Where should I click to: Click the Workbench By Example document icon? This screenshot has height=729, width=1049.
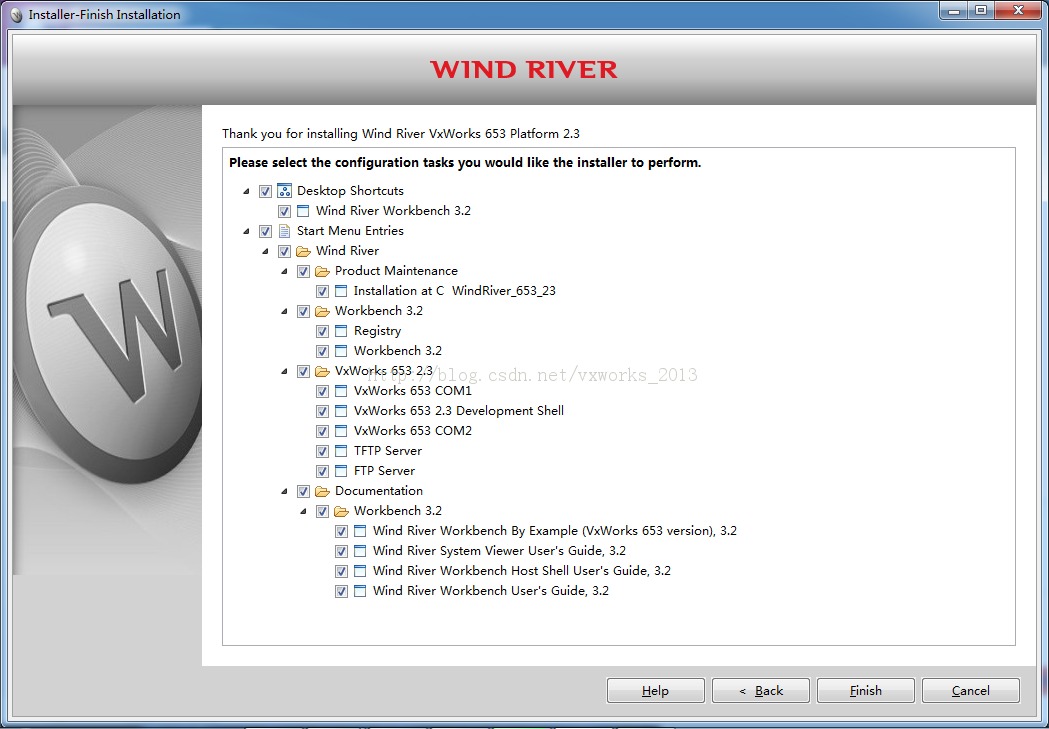360,532
